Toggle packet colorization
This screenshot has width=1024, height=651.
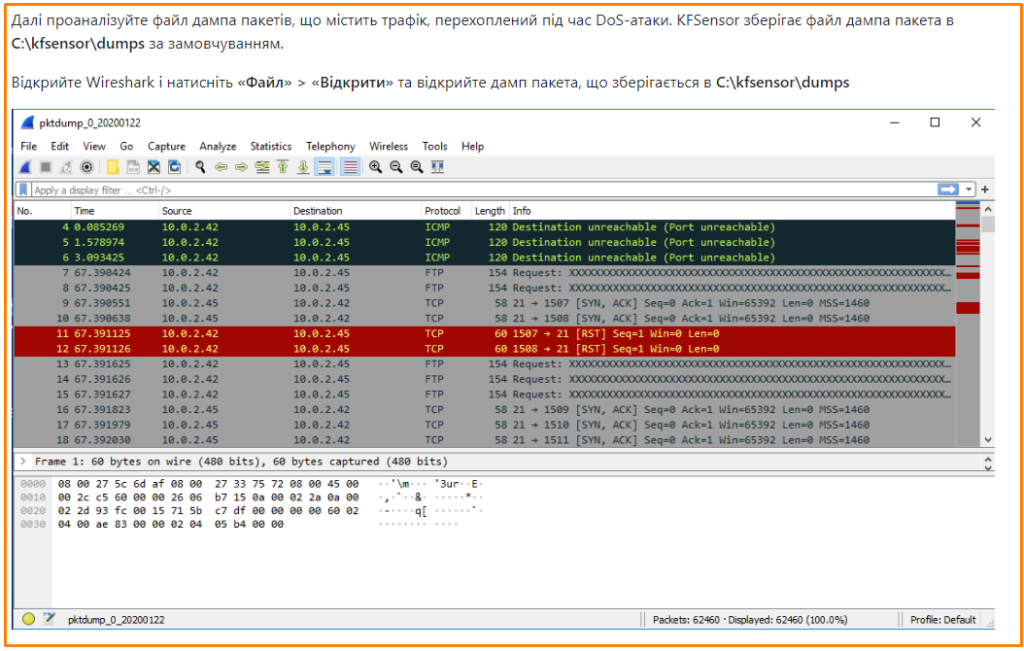(x=351, y=167)
